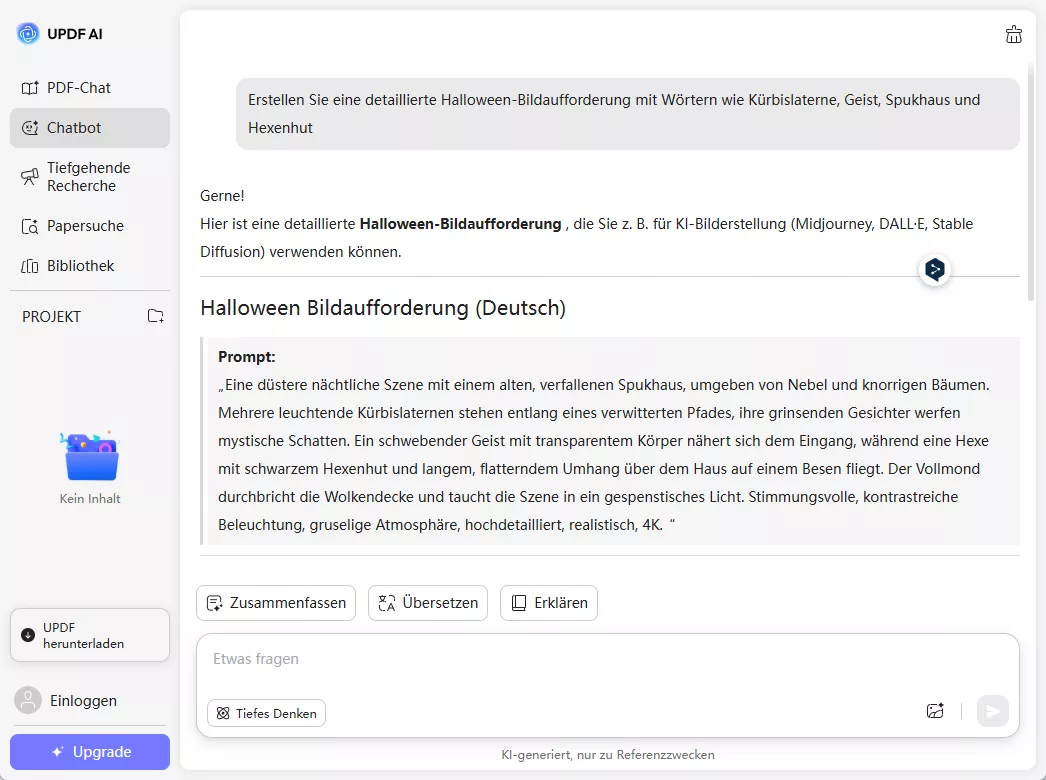Image resolution: width=1046 pixels, height=780 pixels.
Task: Click the telescope research icon
Action: coord(29,177)
